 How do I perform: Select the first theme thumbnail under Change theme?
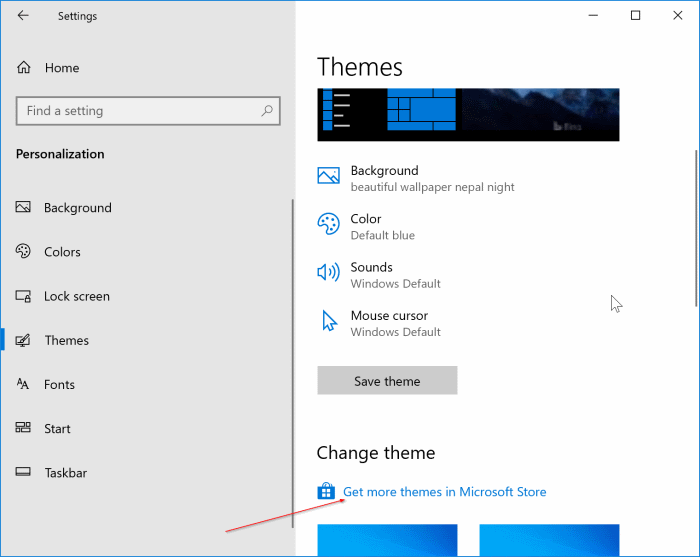click(x=387, y=540)
